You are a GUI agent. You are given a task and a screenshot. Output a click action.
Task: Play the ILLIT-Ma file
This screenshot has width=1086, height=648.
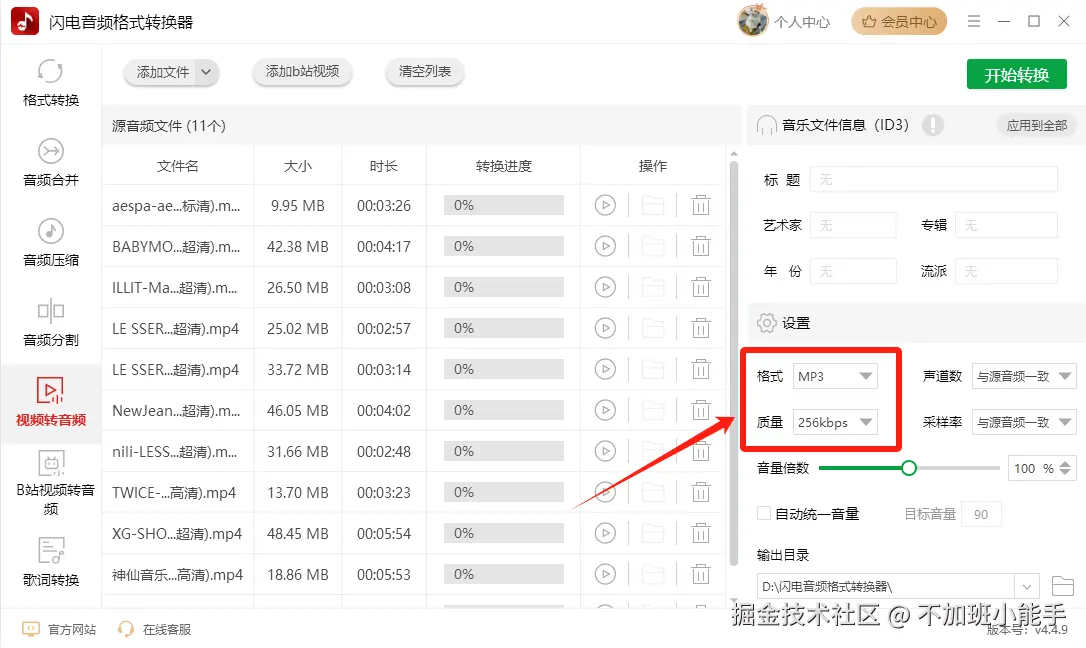[605, 287]
